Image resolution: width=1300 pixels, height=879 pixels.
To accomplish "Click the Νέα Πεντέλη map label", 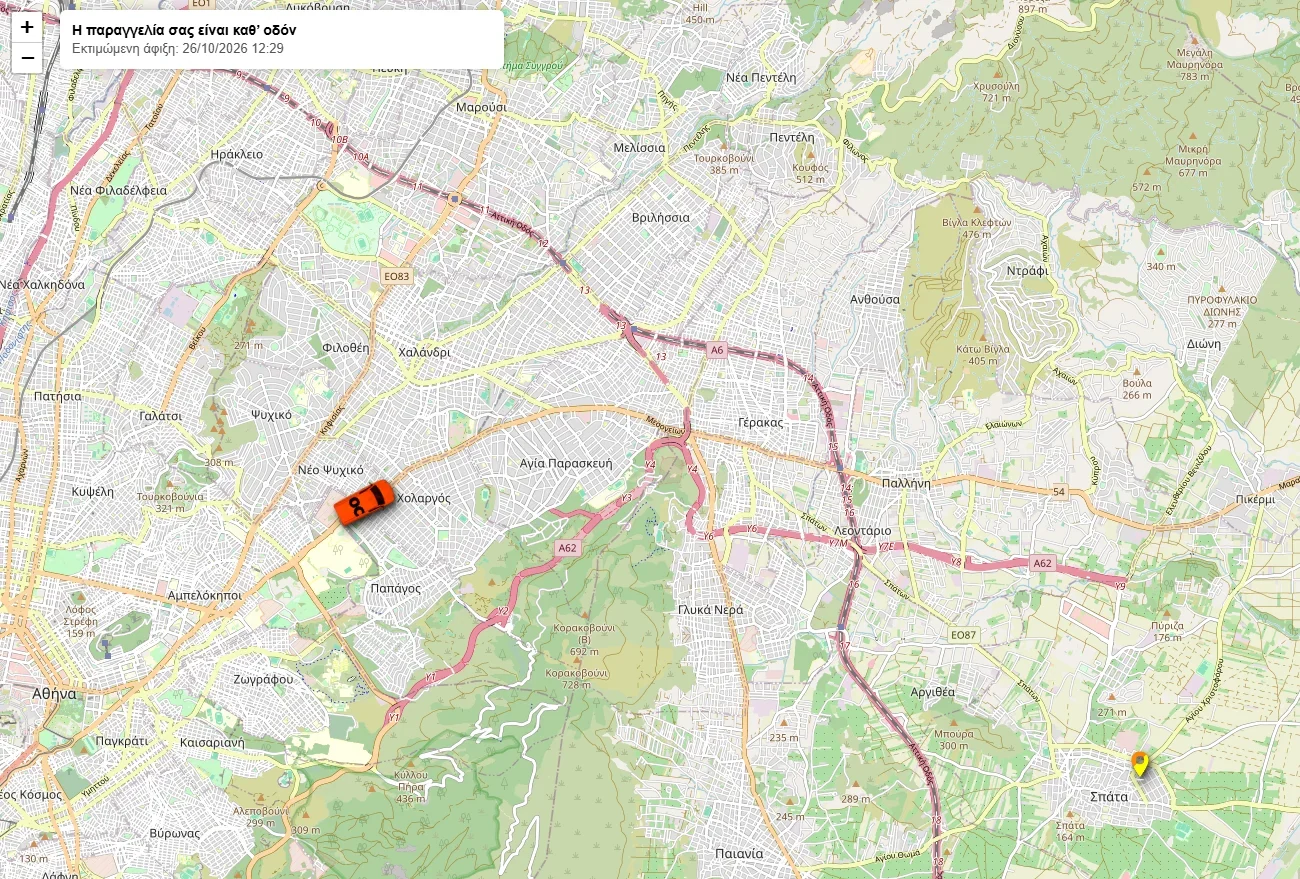I will click(x=761, y=77).
